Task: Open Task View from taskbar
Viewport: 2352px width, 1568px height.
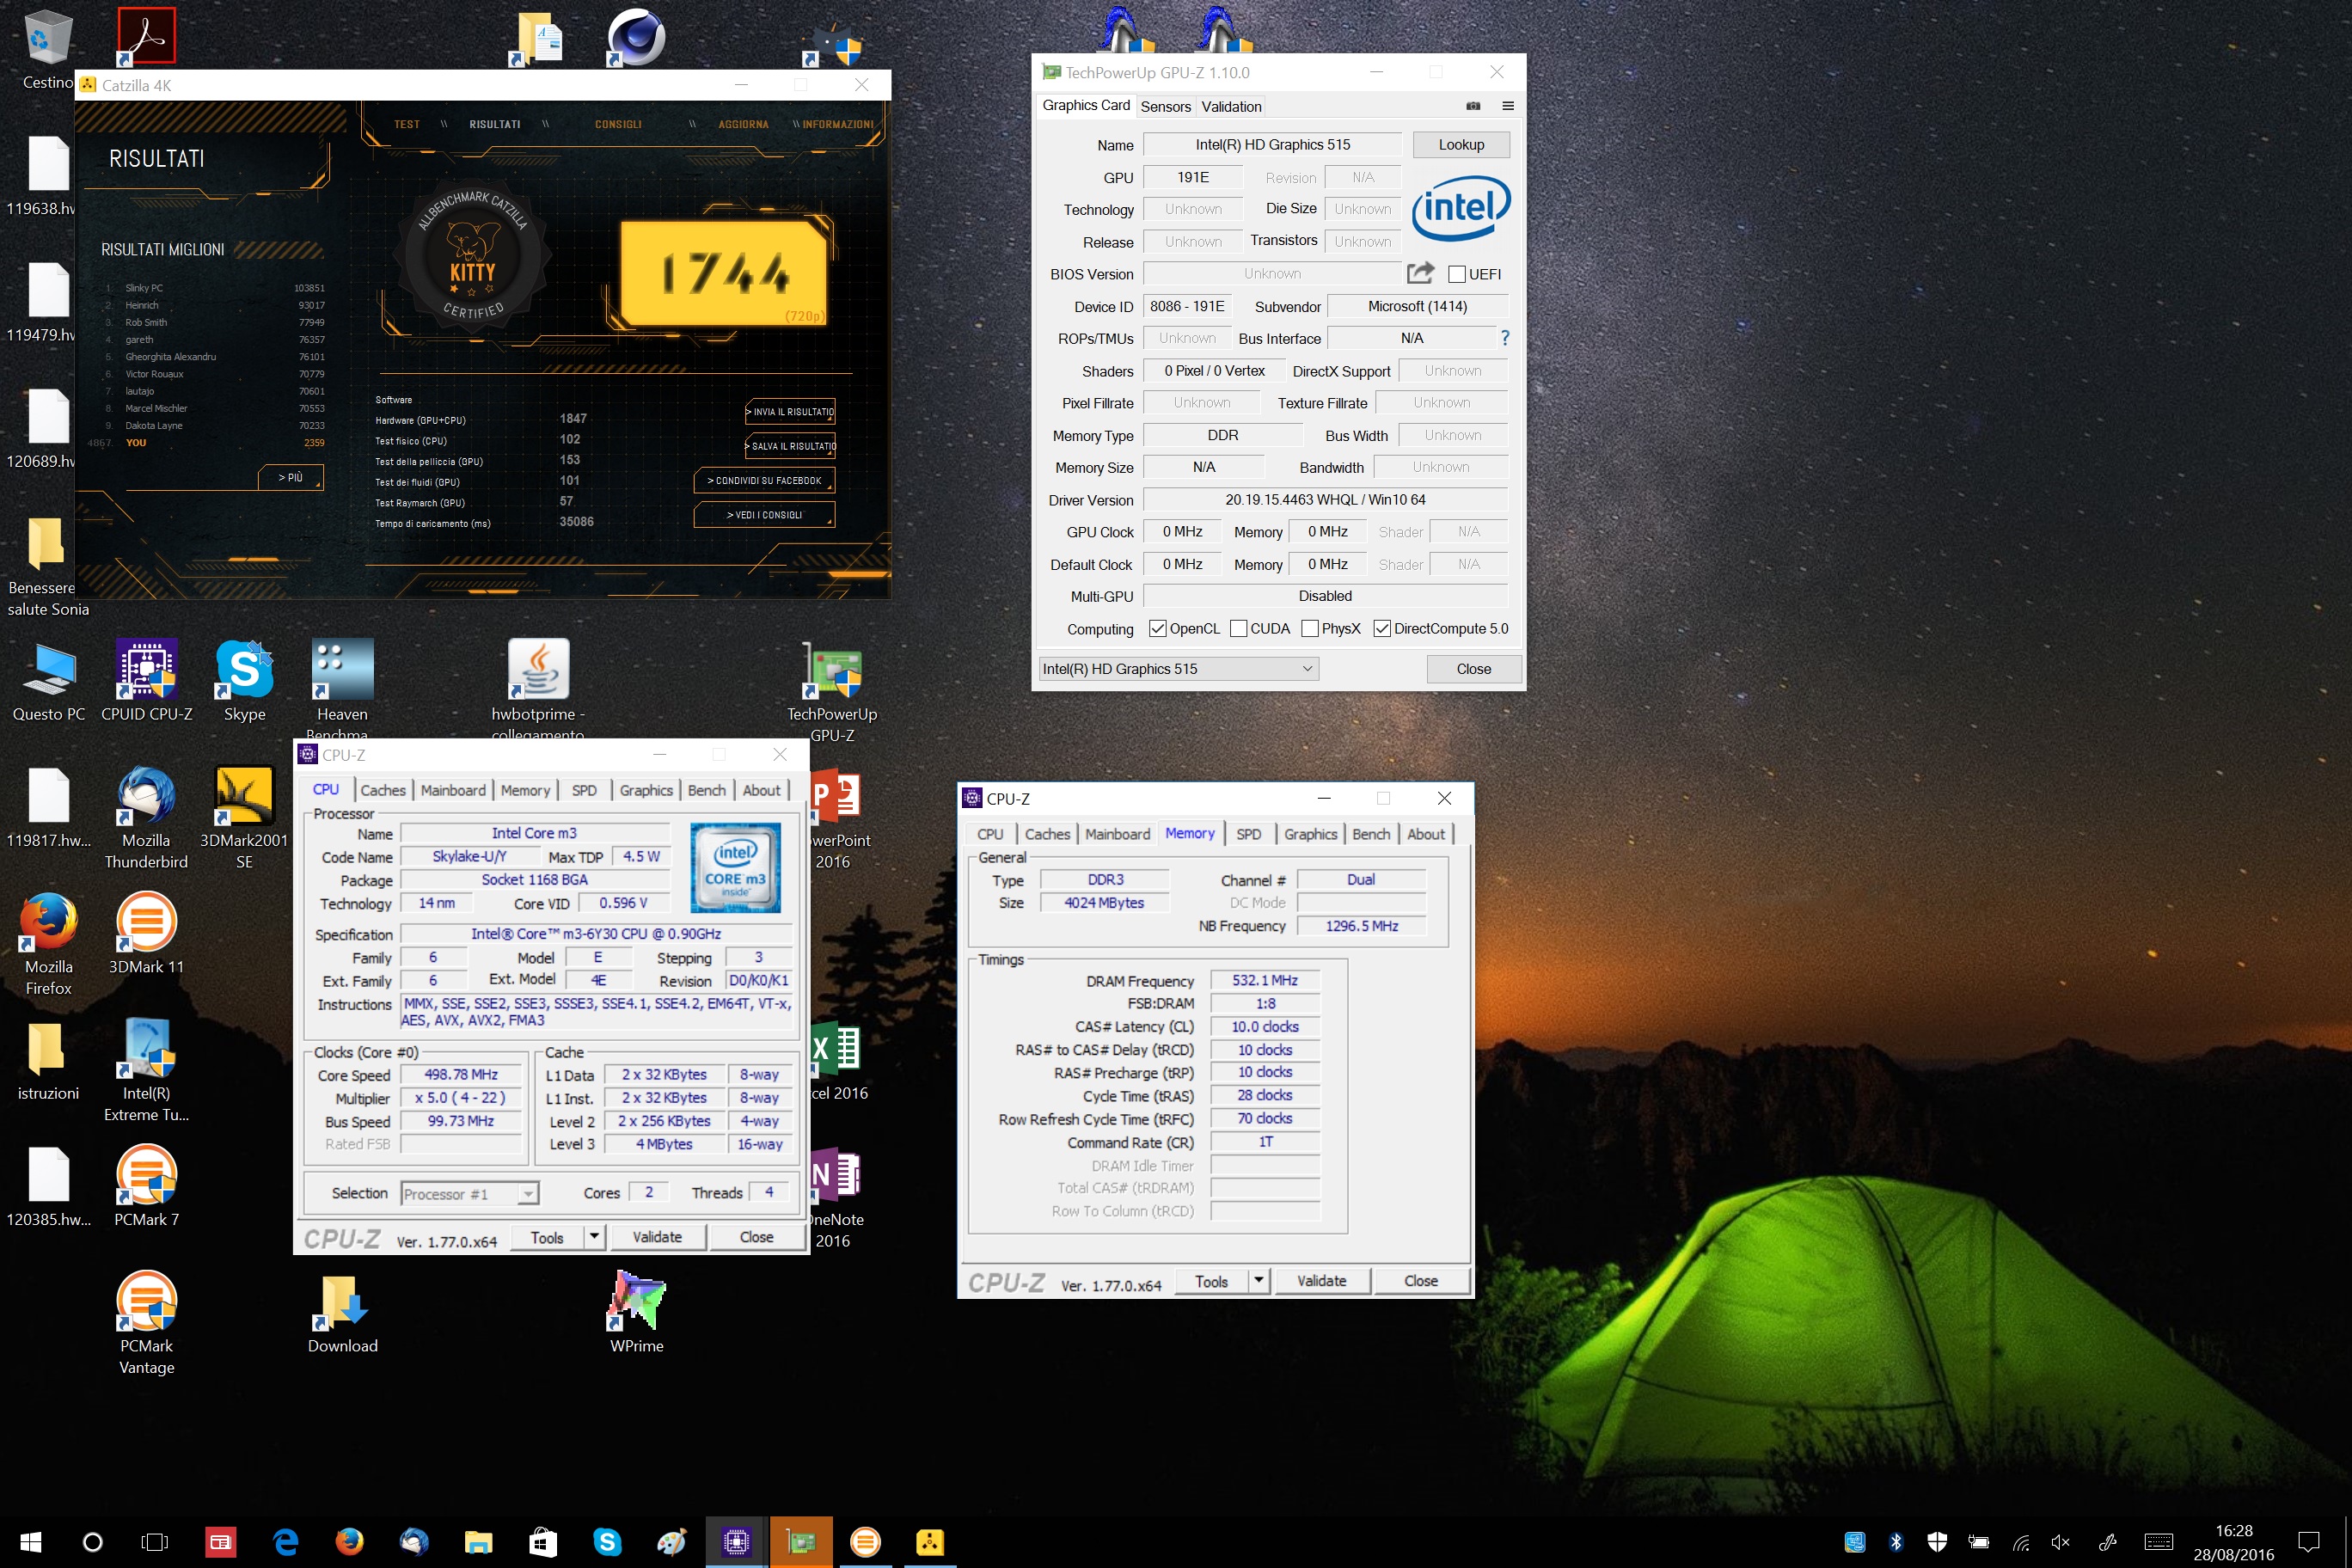Action: point(155,1541)
